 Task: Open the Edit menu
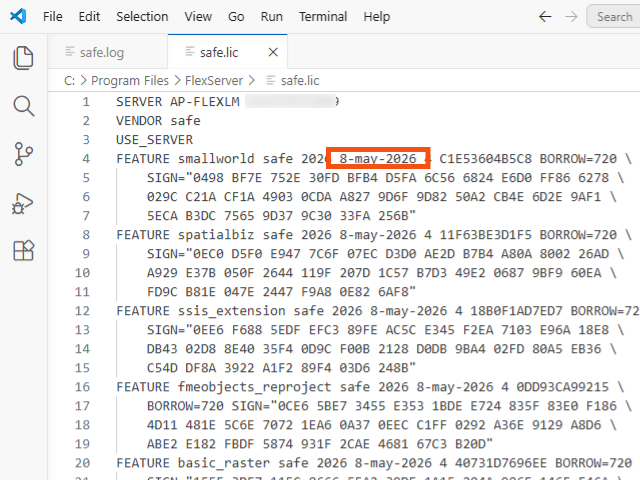point(89,17)
